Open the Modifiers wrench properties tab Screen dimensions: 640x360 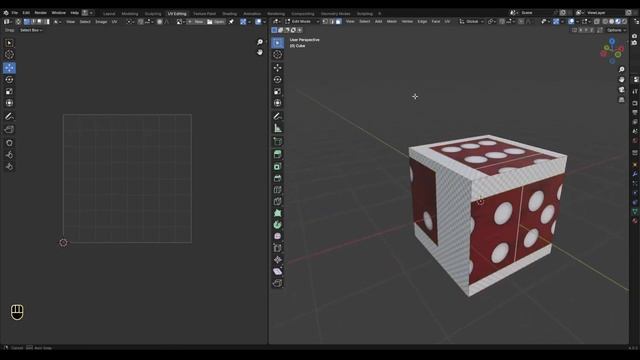click(x=635, y=173)
